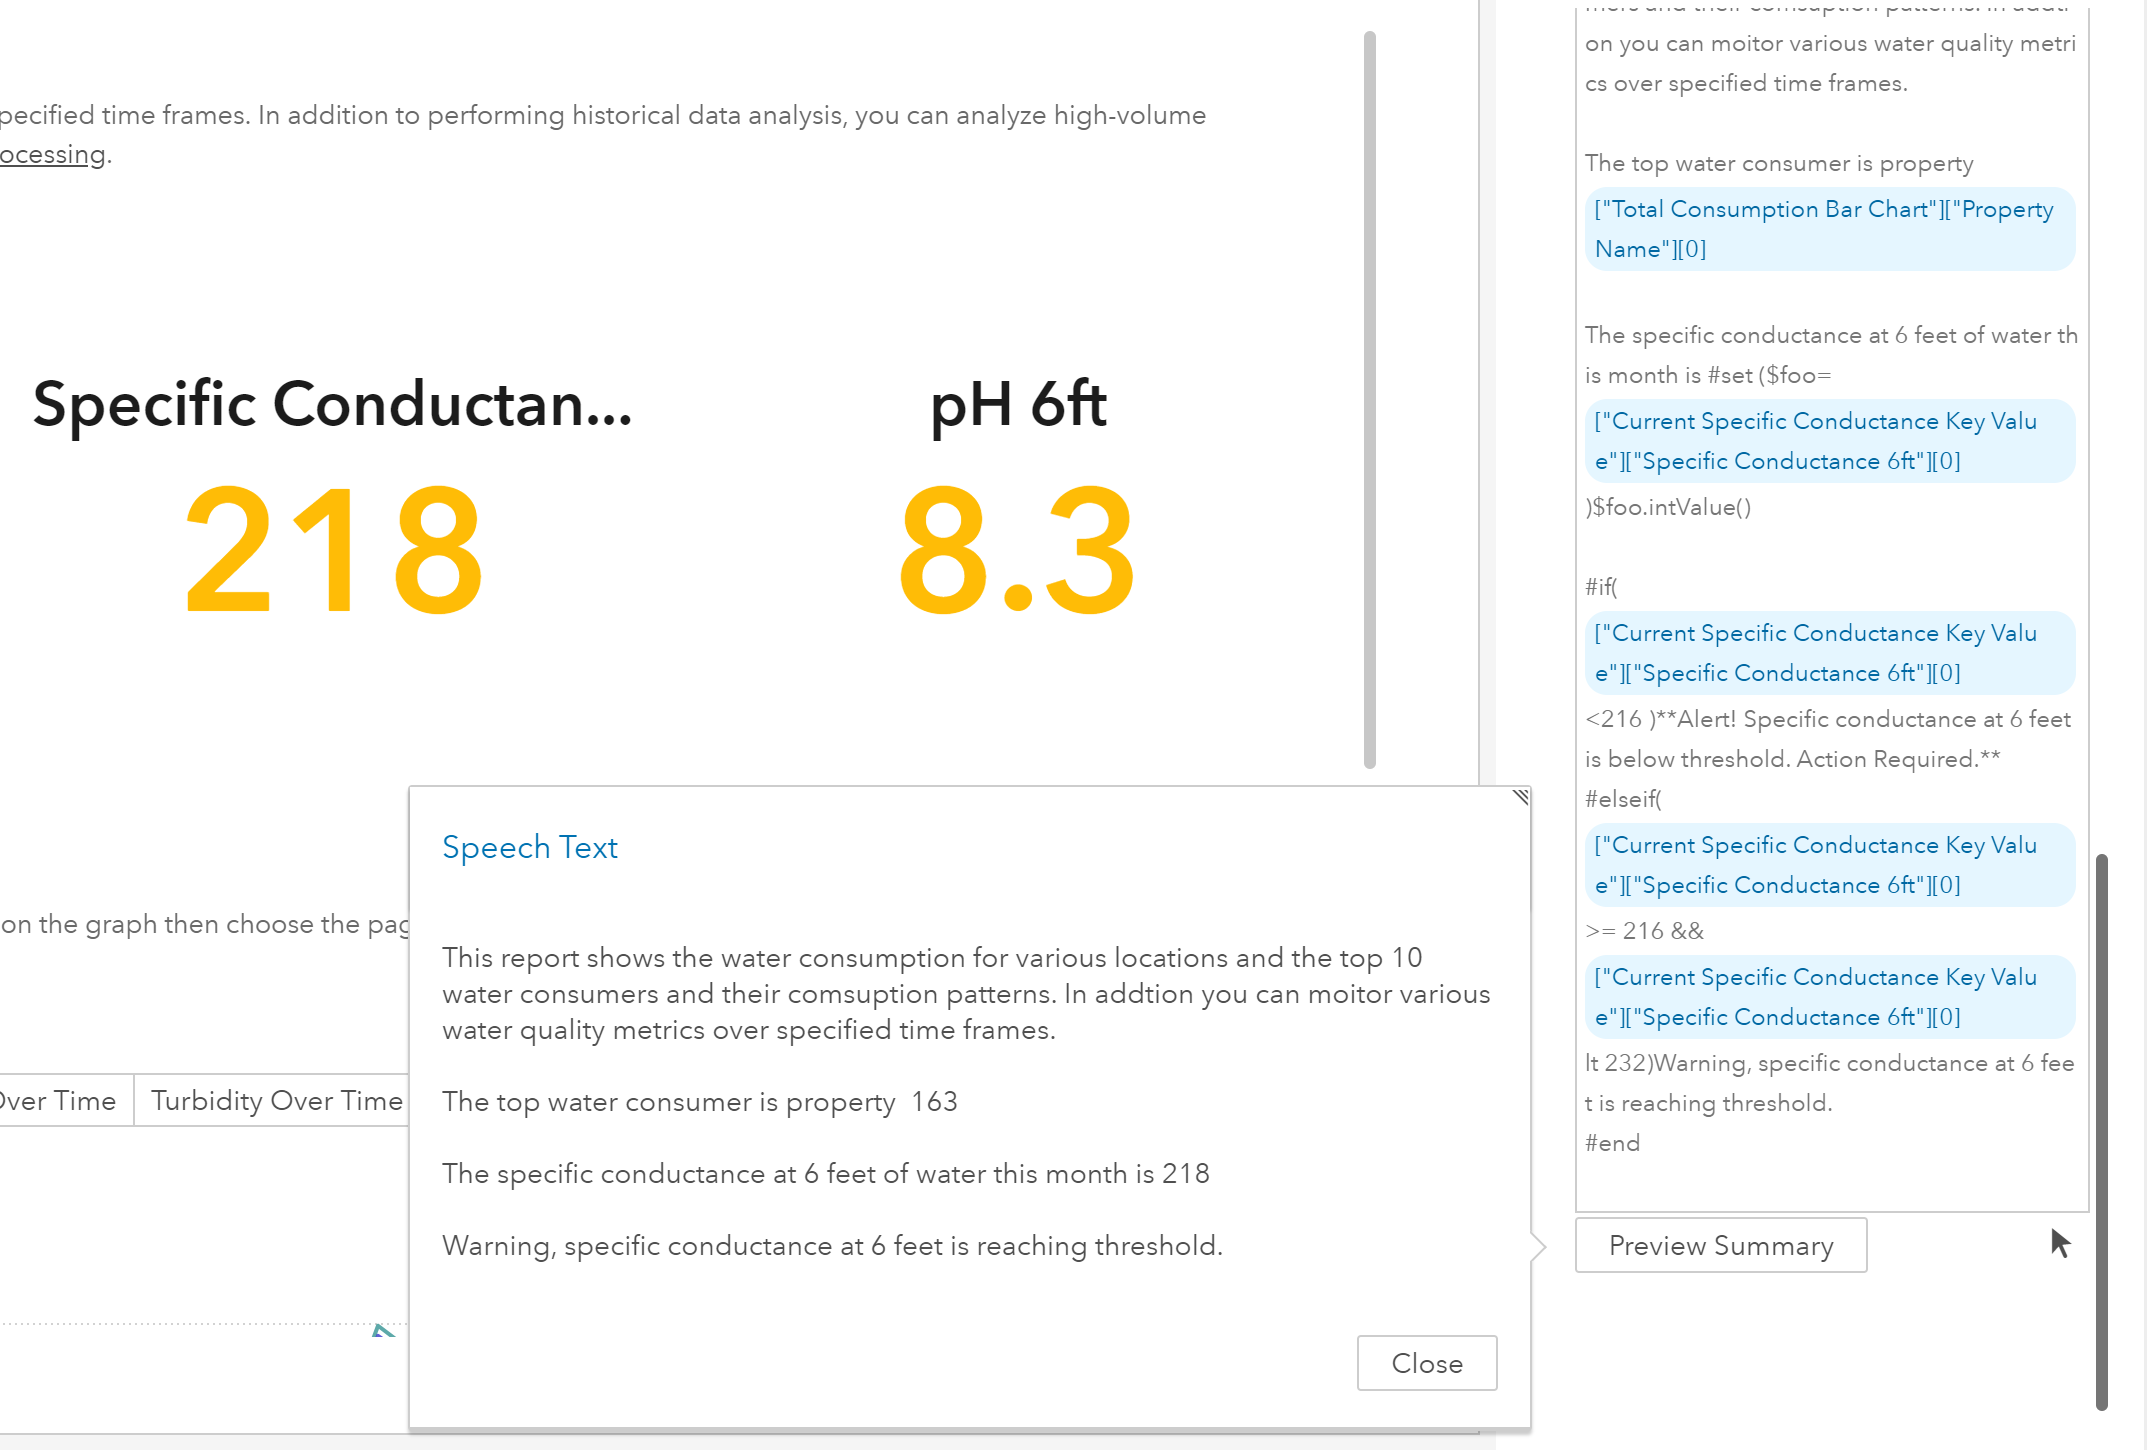Click the Preview Summary button
The image size is (2147, 1450).
[x=1720, y=1245]
